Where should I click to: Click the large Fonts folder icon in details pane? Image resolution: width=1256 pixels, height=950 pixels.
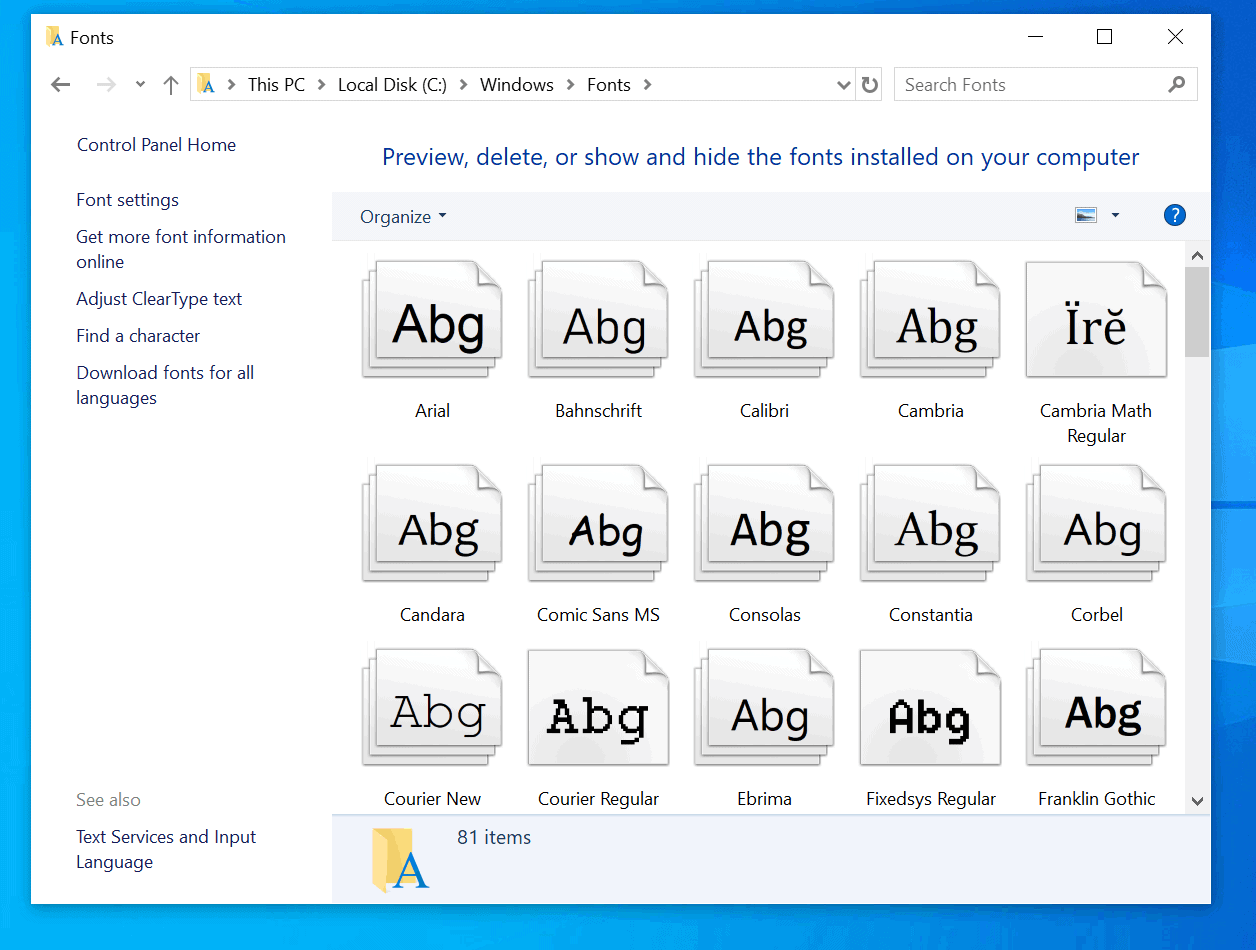[x=400, y=859]
